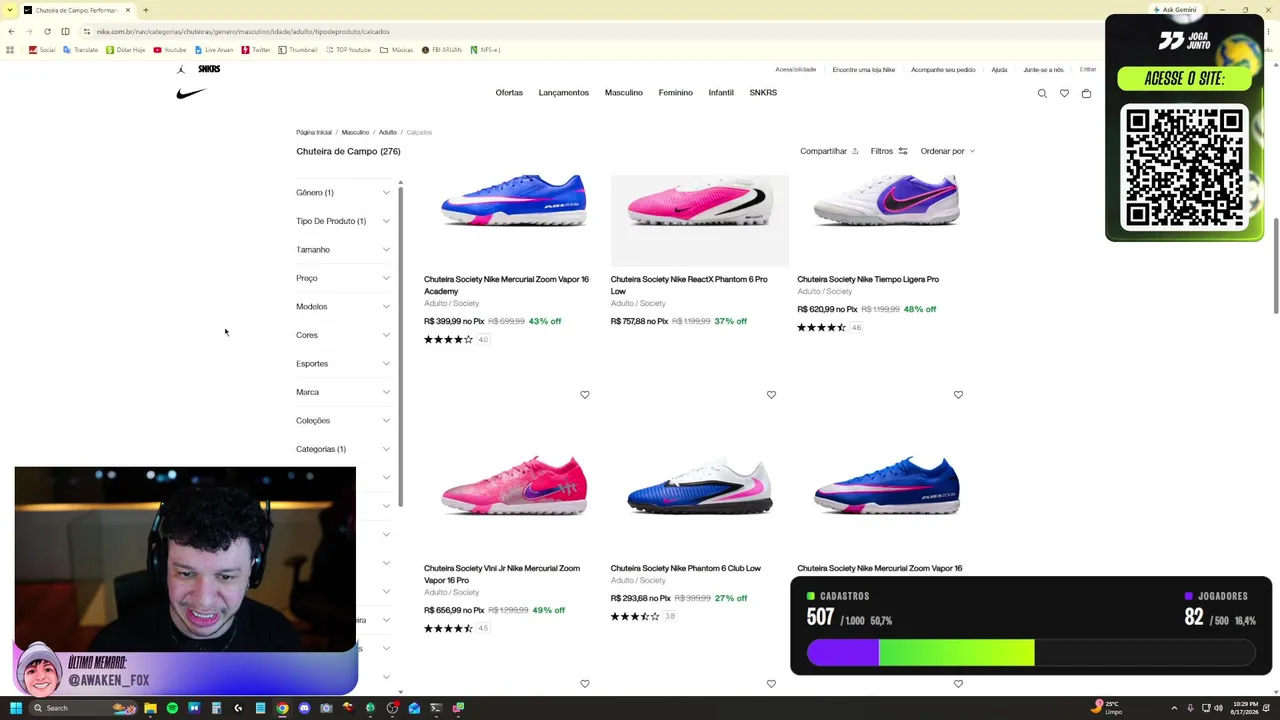Expand the Tamanho filter section

(343, 250)
